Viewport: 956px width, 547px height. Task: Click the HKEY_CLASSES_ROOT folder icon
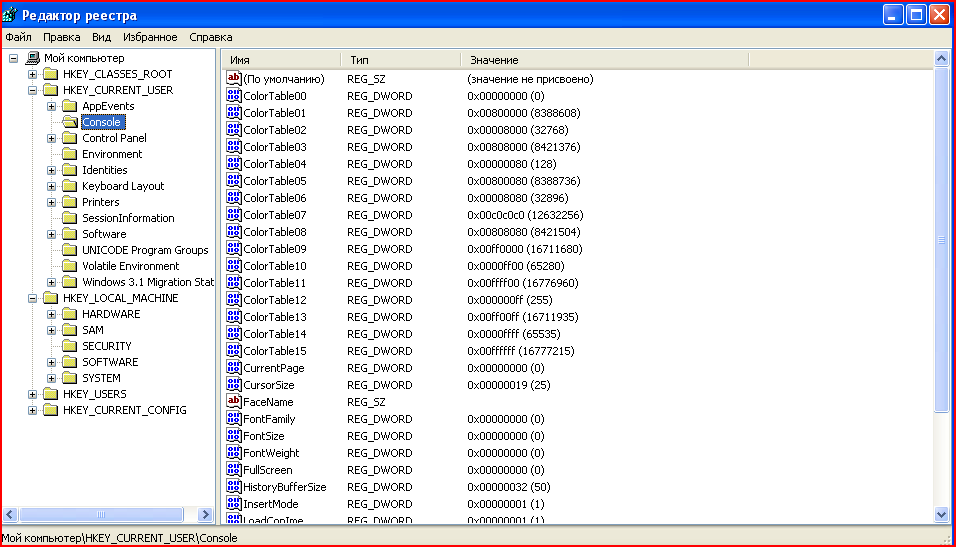coord(51,74)
